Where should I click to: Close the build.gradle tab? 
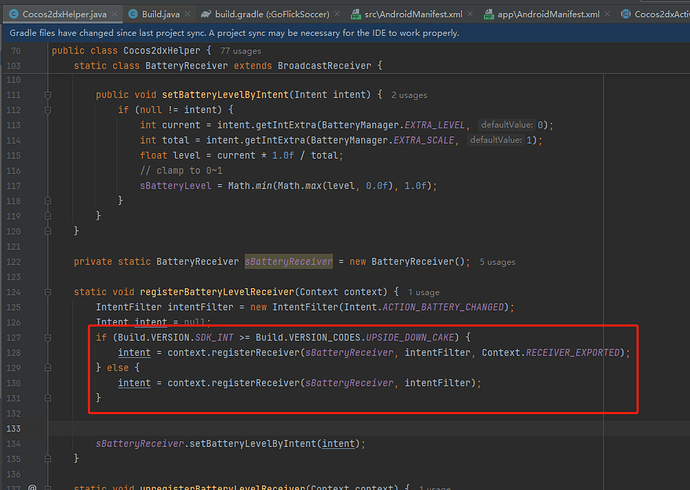coord(337,15)
